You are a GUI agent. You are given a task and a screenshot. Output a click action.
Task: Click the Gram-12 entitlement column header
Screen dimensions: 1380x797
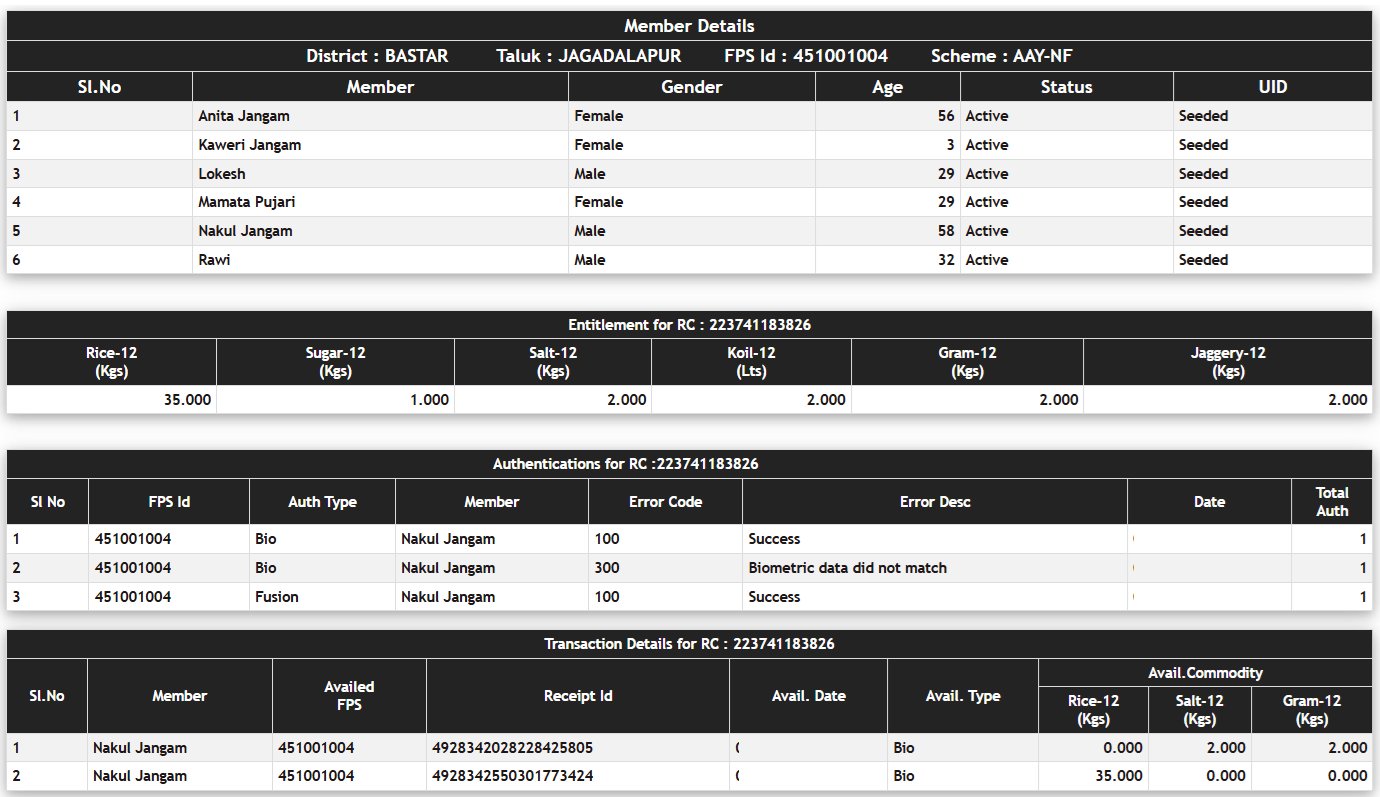tap(967, 362)
